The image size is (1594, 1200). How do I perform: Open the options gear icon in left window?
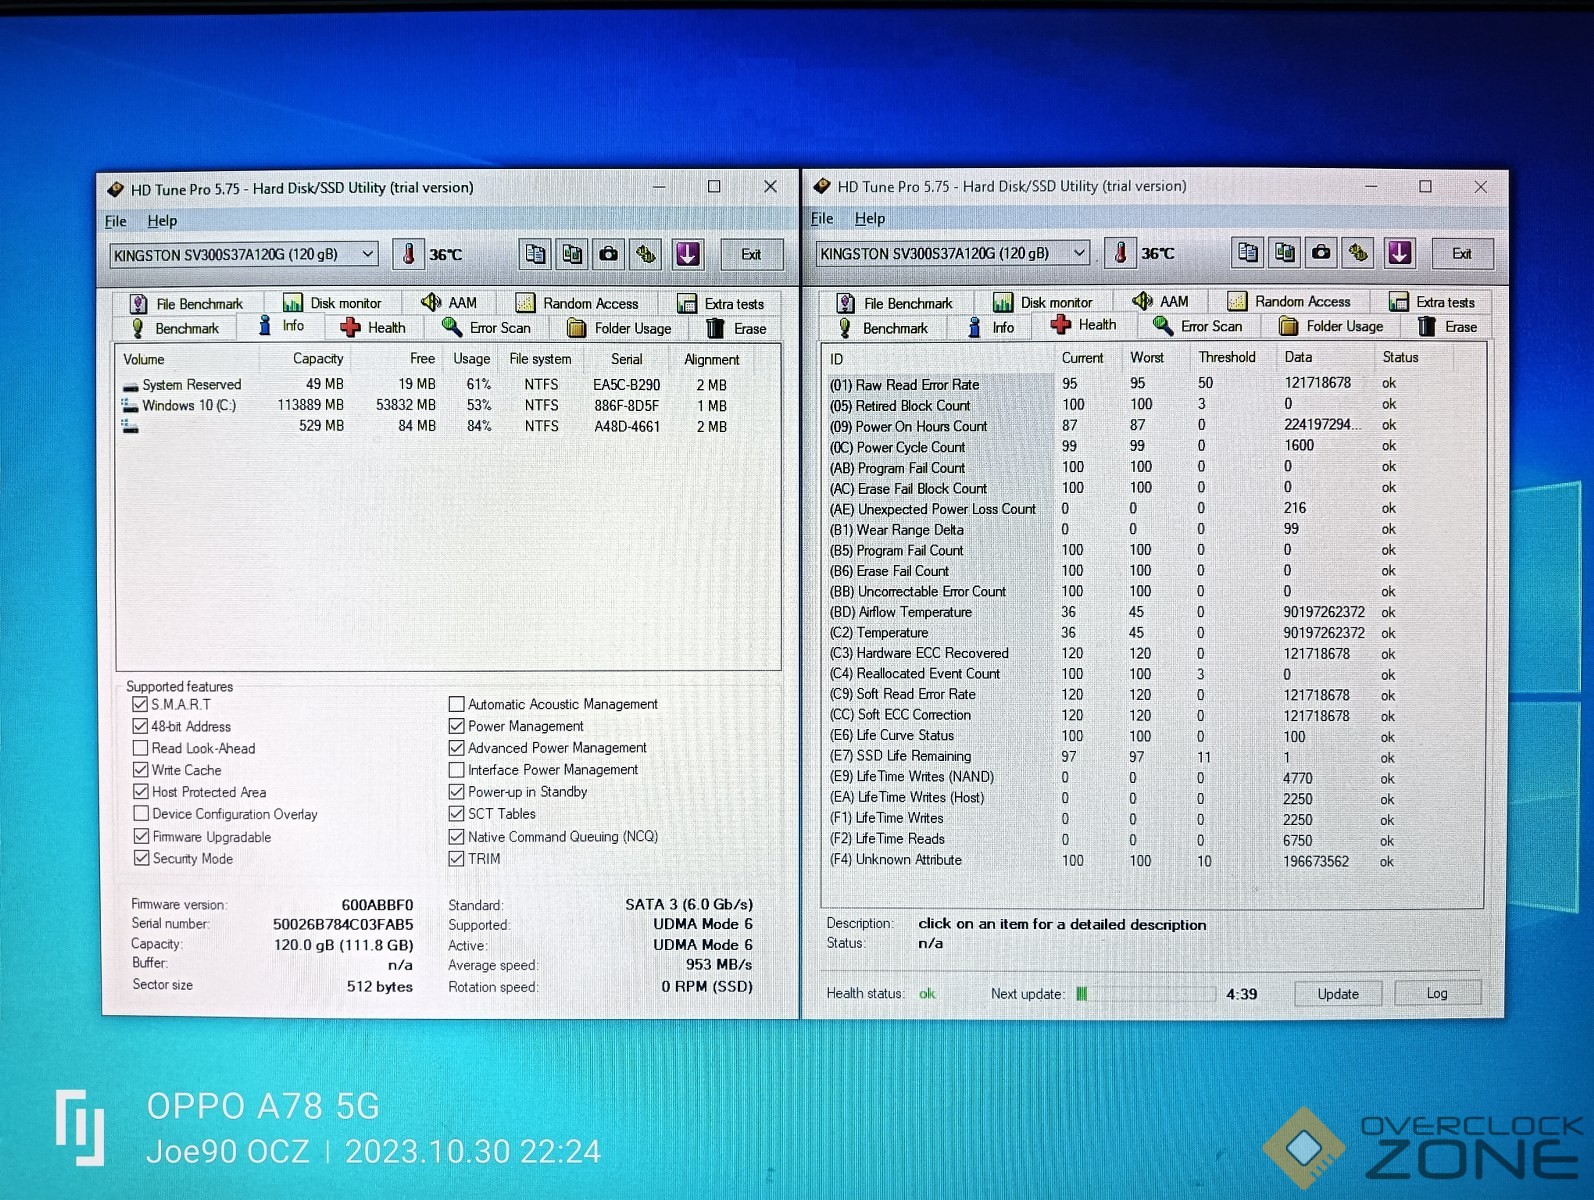pyautogui.click(x=647, y=254)
